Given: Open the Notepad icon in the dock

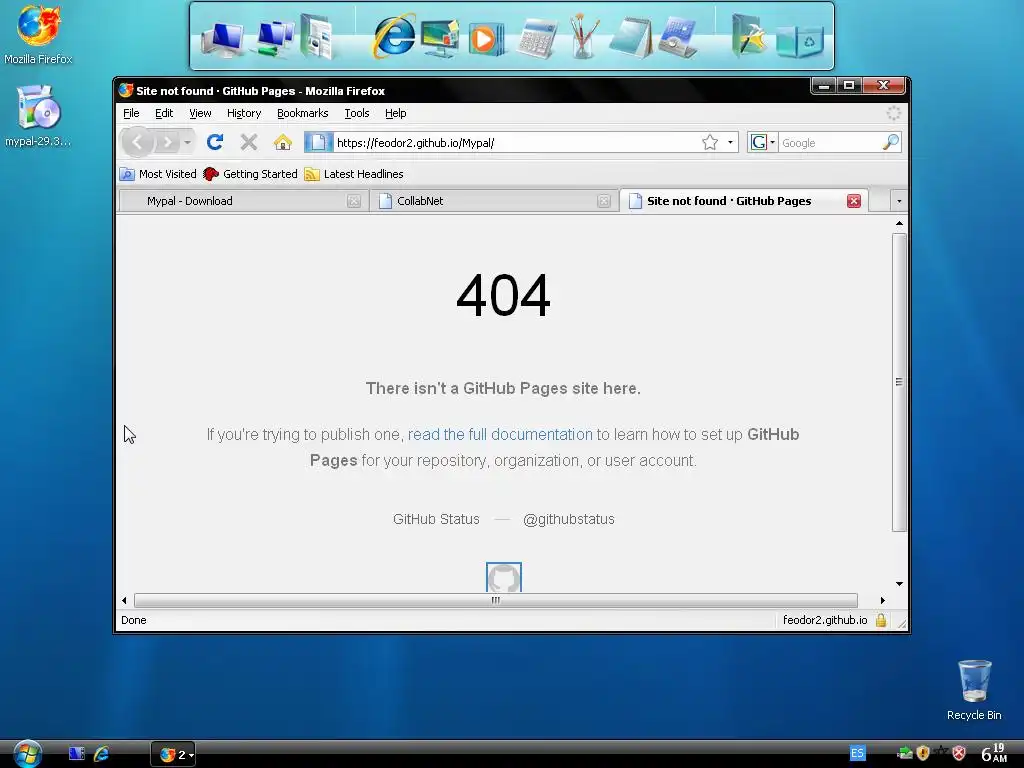Looking at the screenshot, I should point(631,38).
